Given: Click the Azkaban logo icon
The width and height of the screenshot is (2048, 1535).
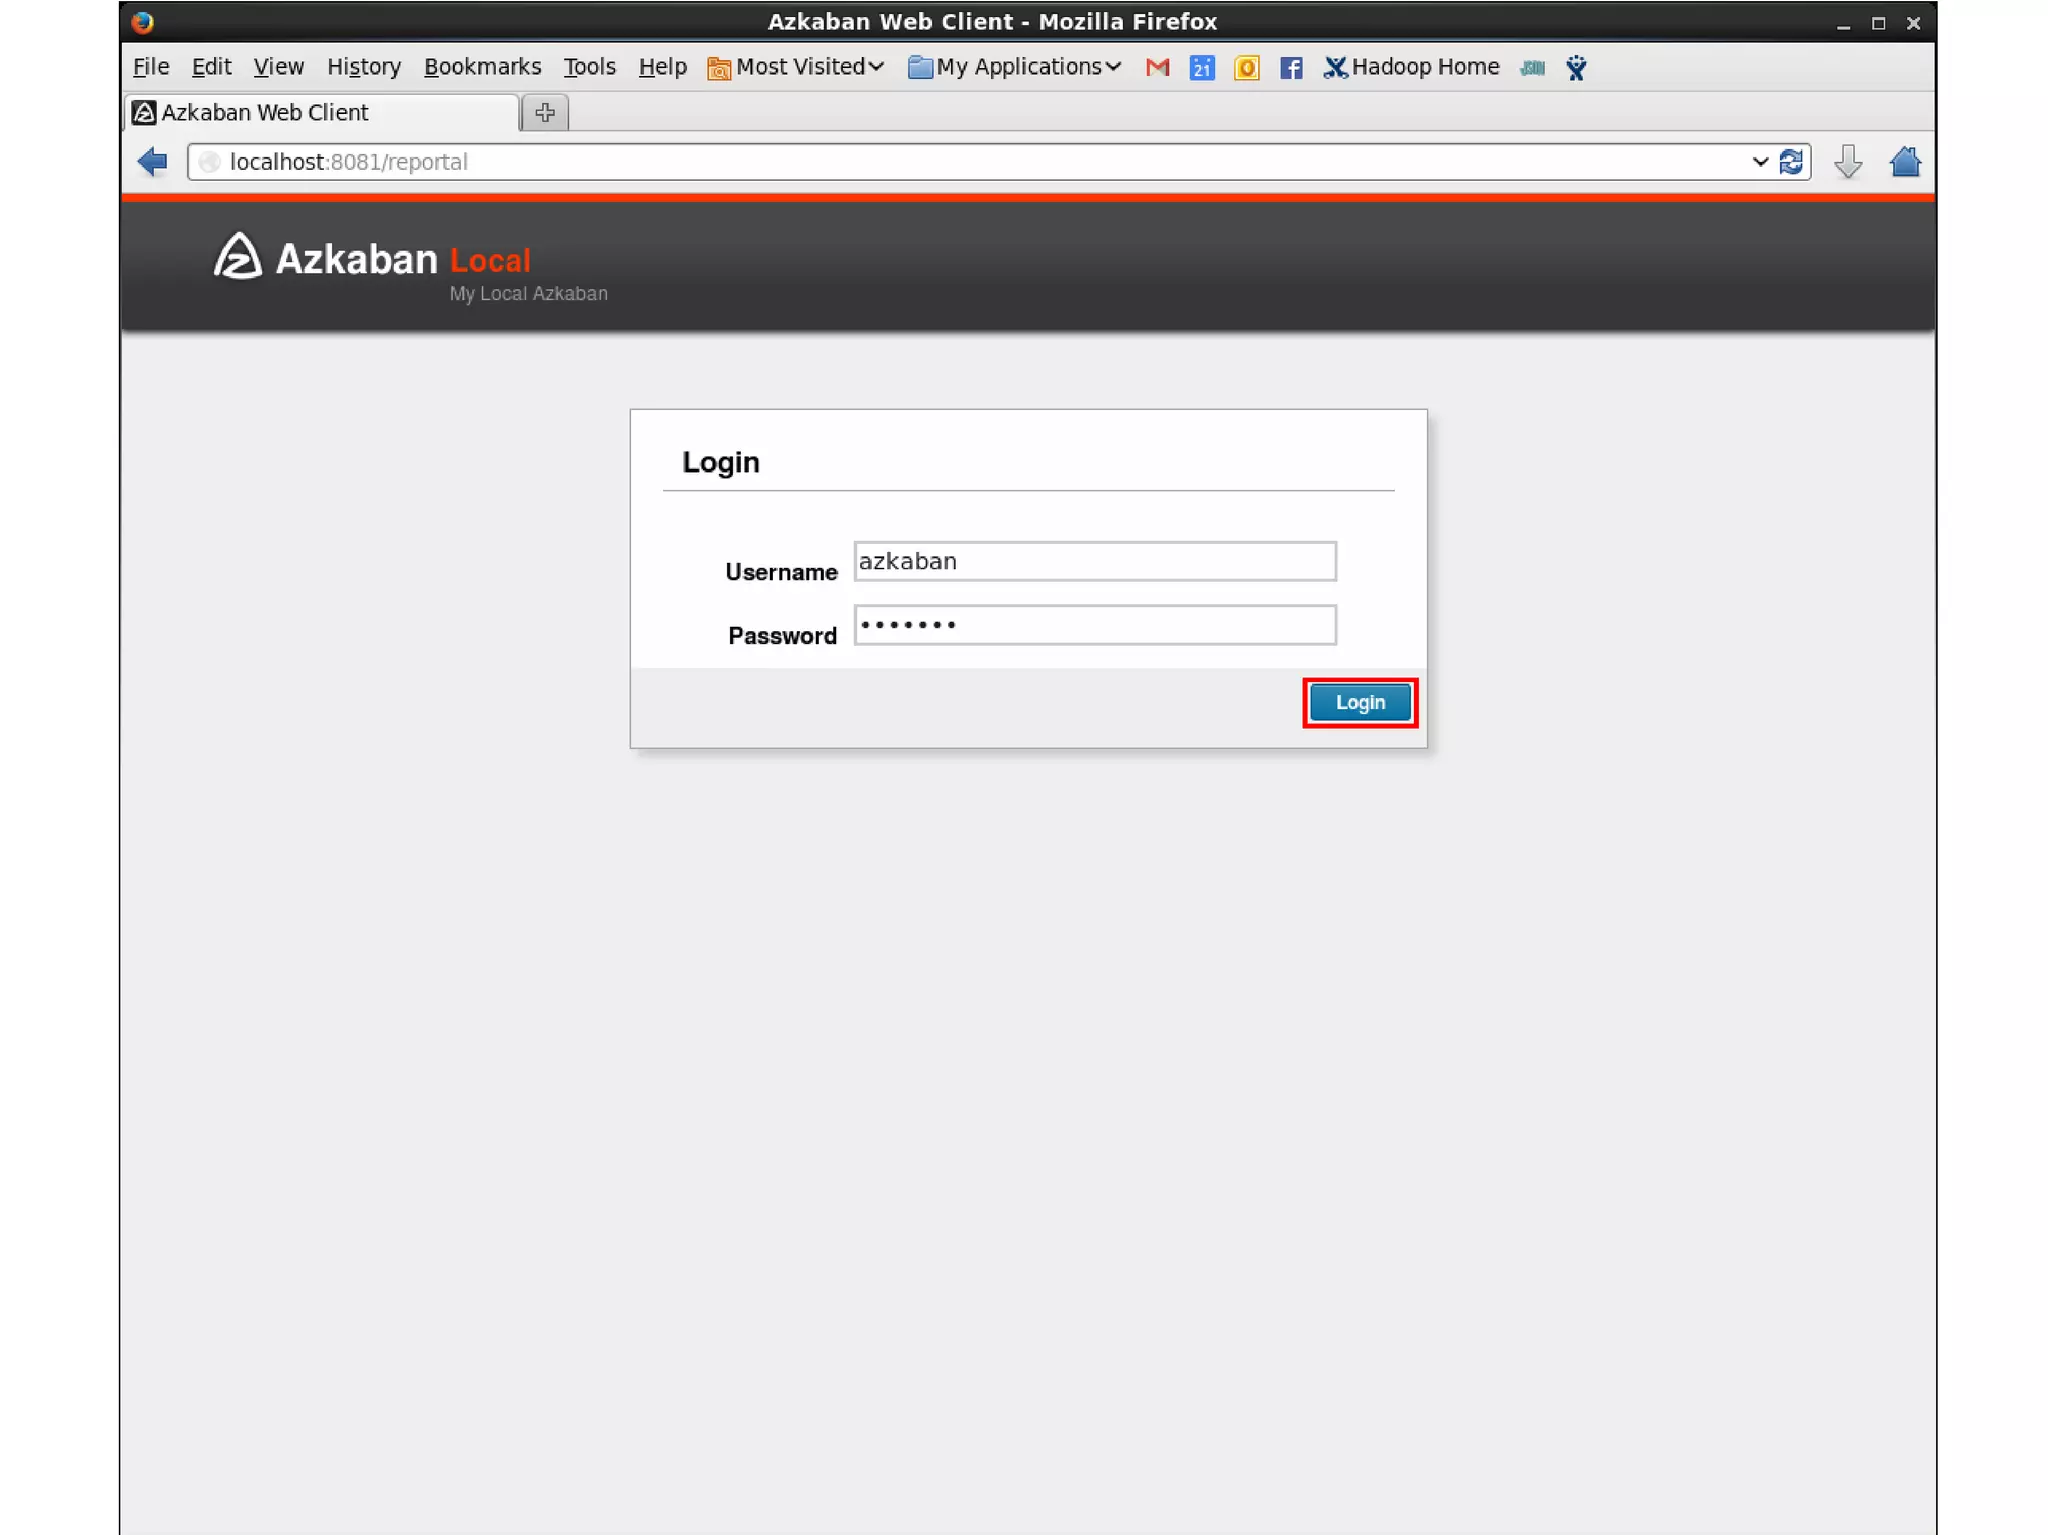Looking at the screenshot, I should coord(238,256).
